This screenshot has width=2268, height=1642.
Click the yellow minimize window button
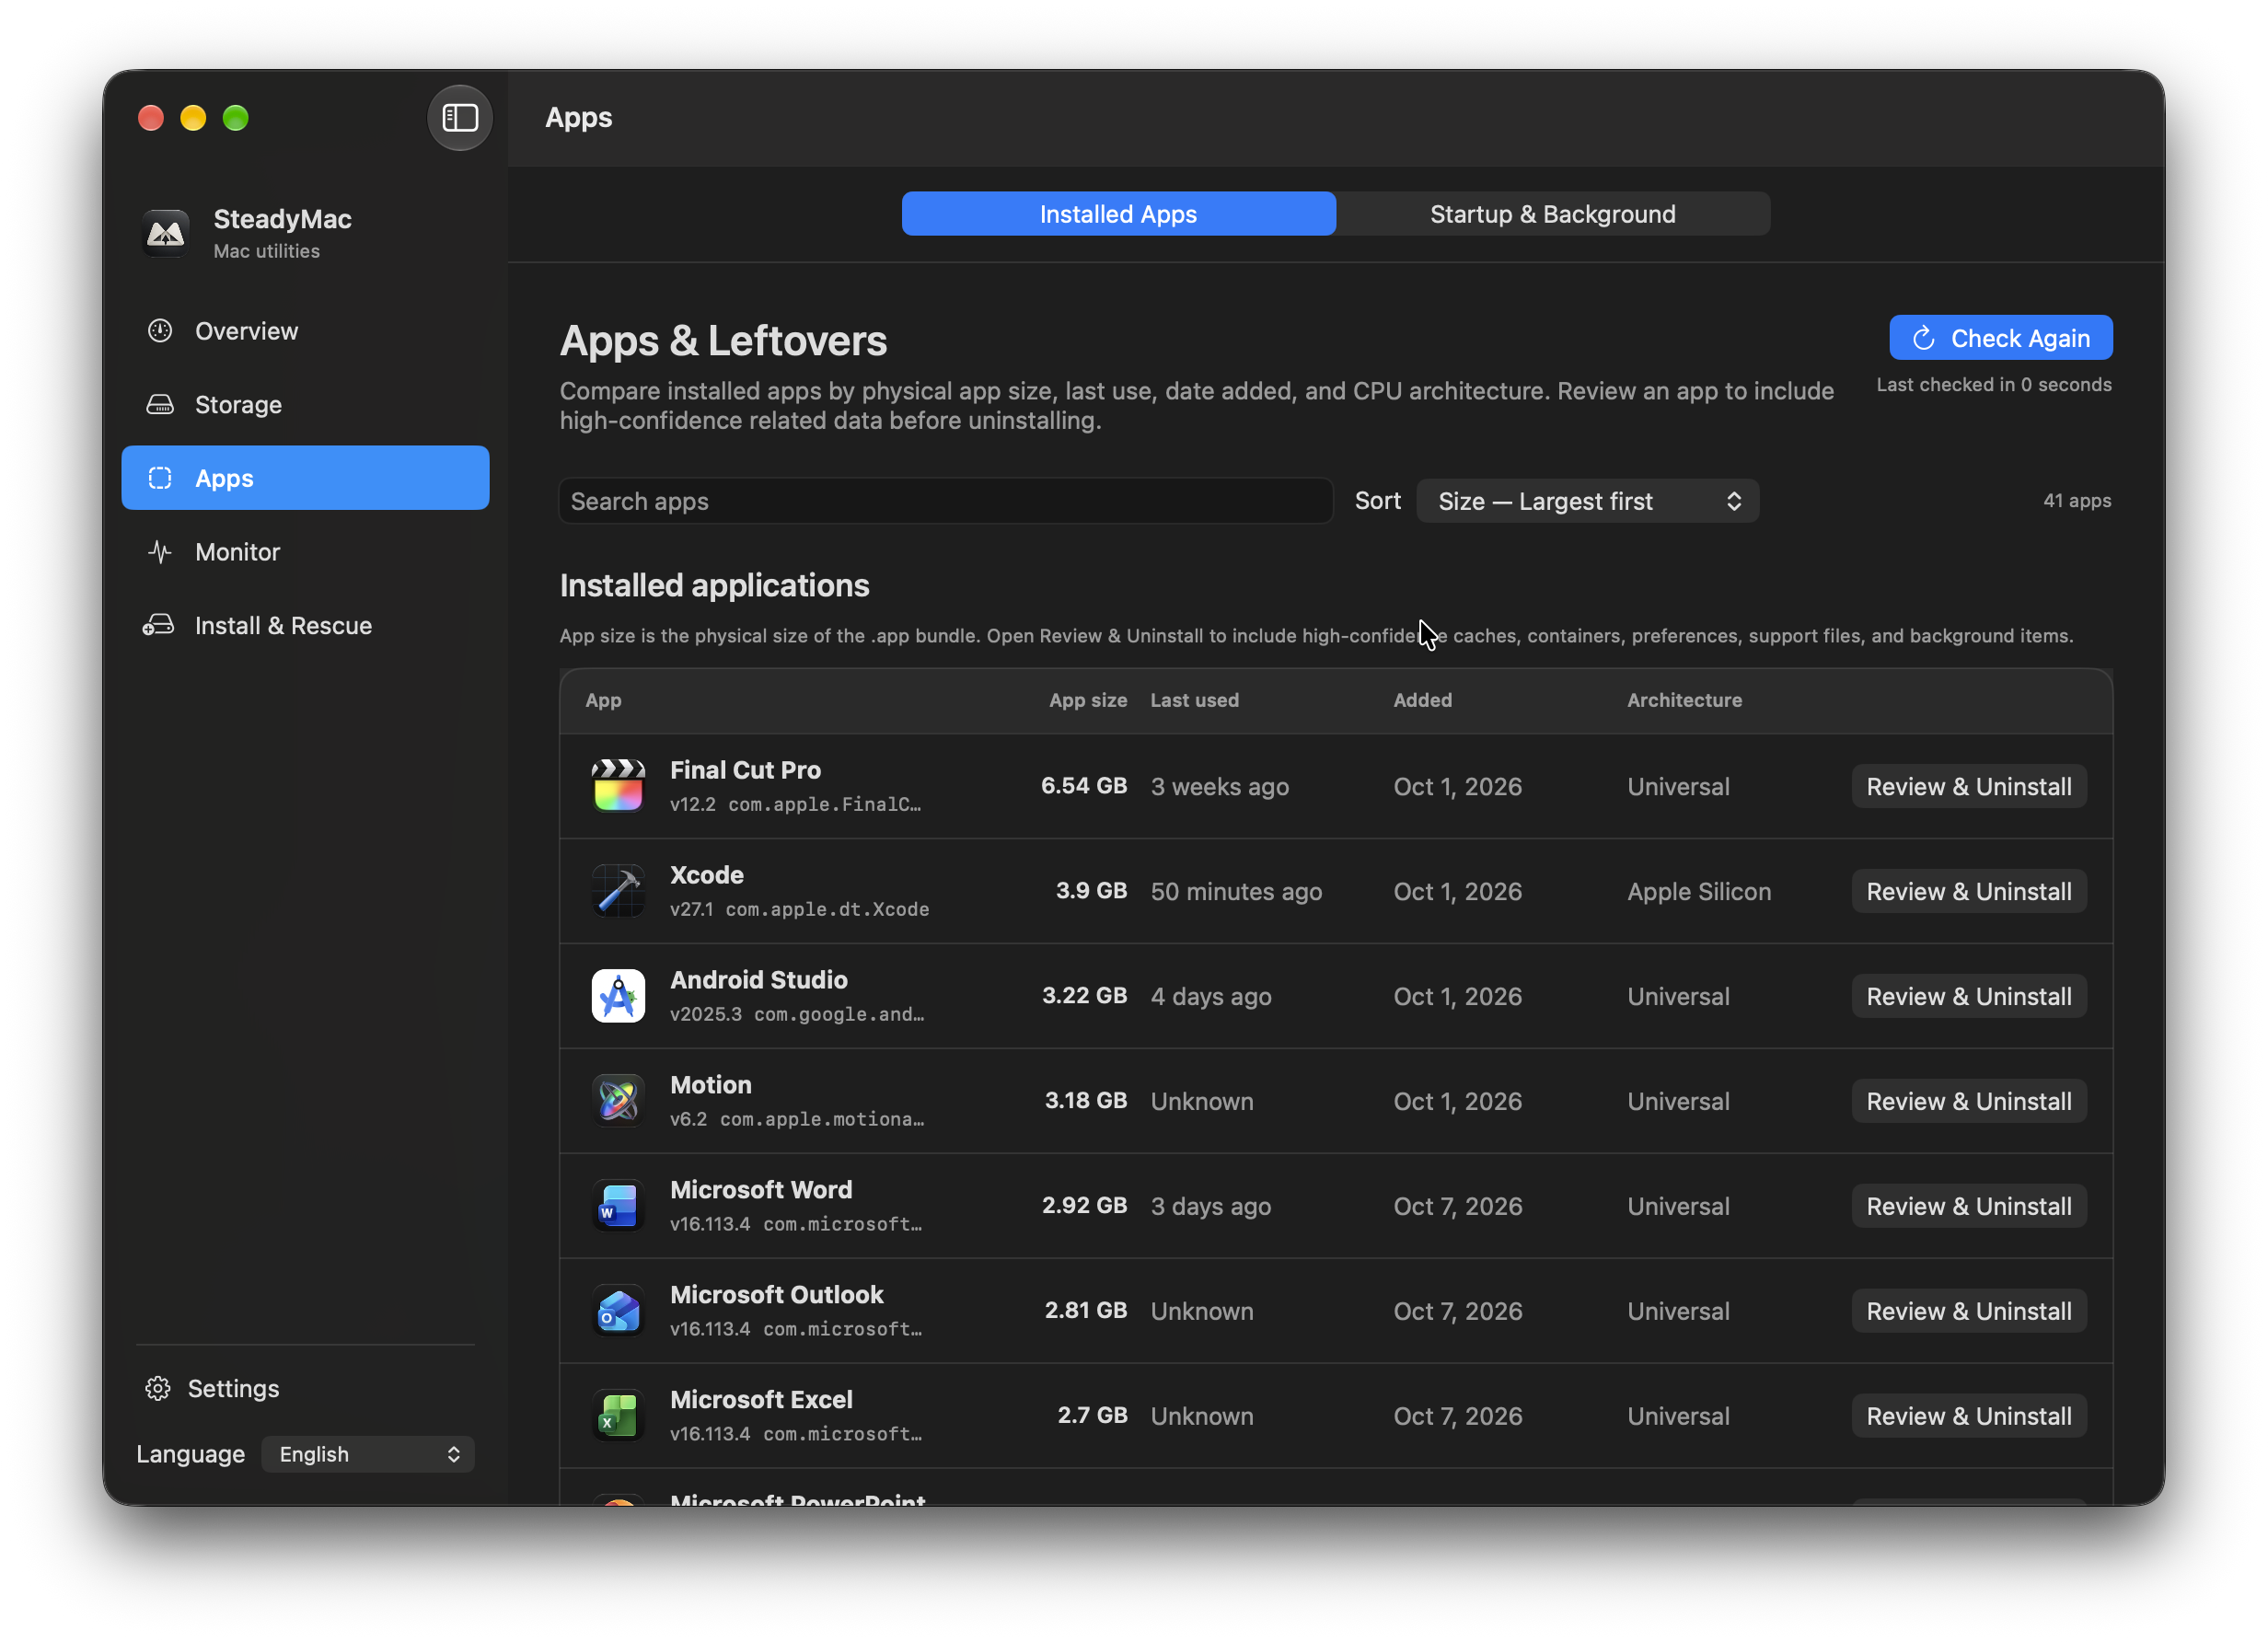coord(193,118)
